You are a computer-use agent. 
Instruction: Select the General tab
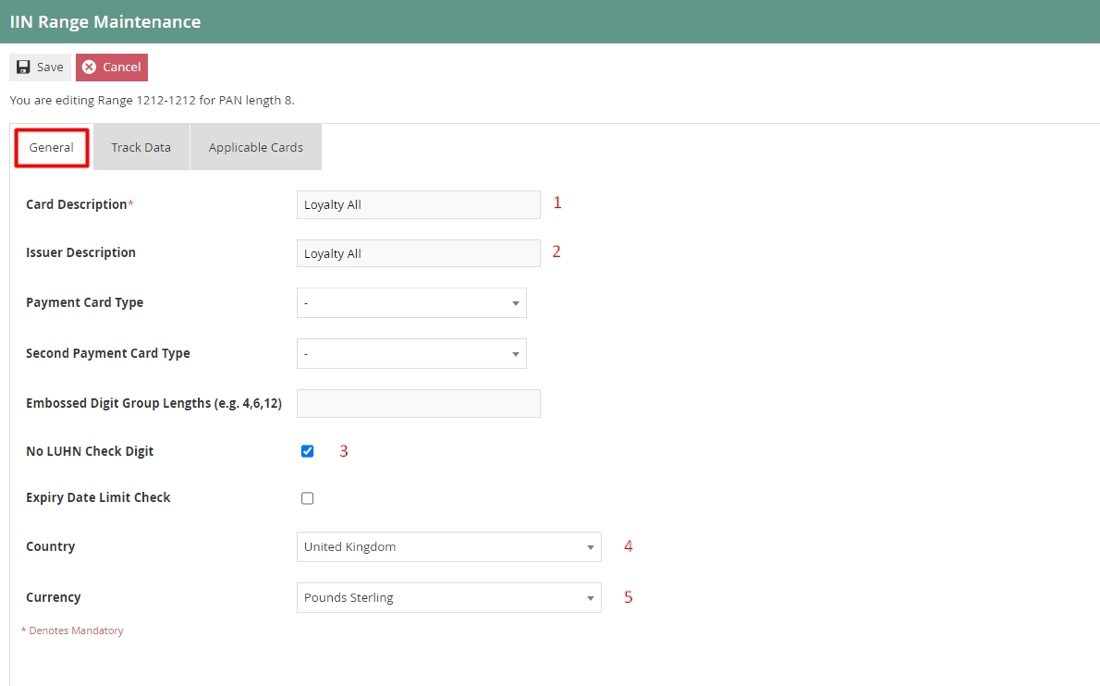point(51,147)
